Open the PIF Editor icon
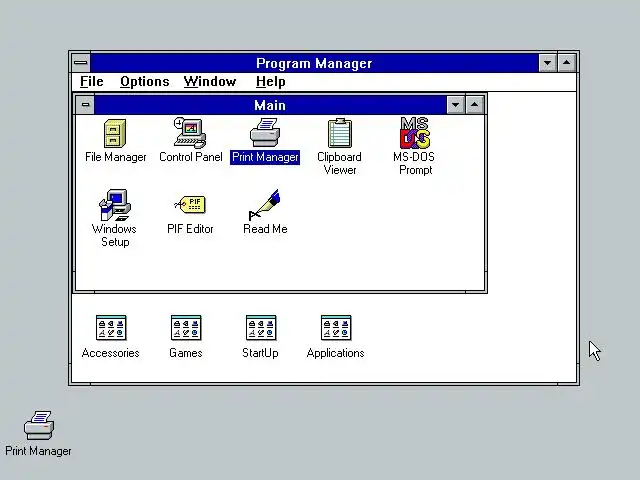This screenshot has width=640, height=480. pos(190,204)
